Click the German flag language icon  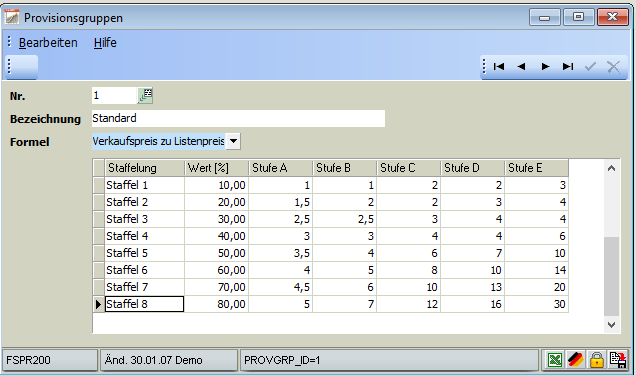pos(576,360)
